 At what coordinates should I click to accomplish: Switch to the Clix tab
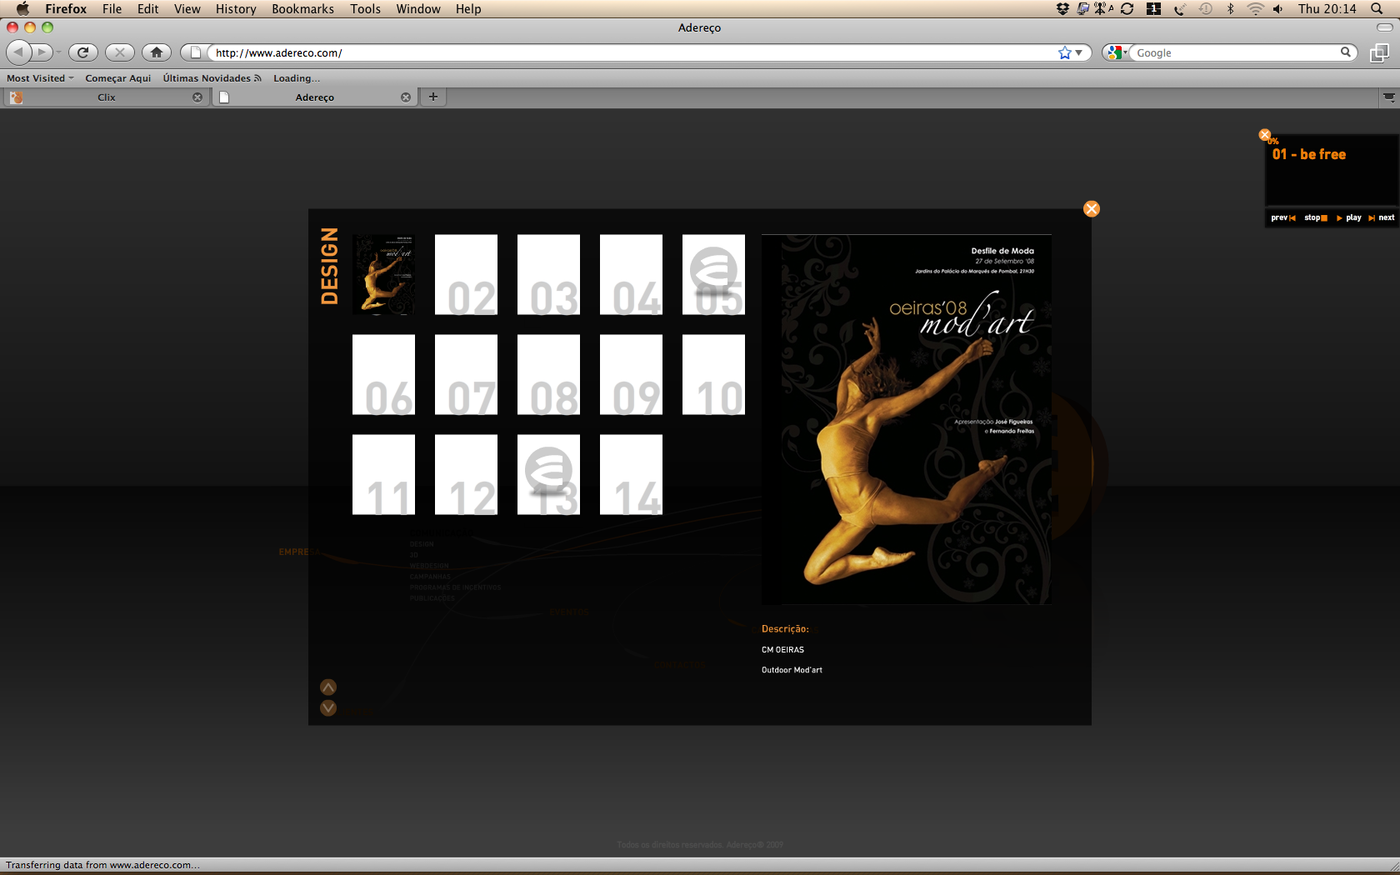106,97
